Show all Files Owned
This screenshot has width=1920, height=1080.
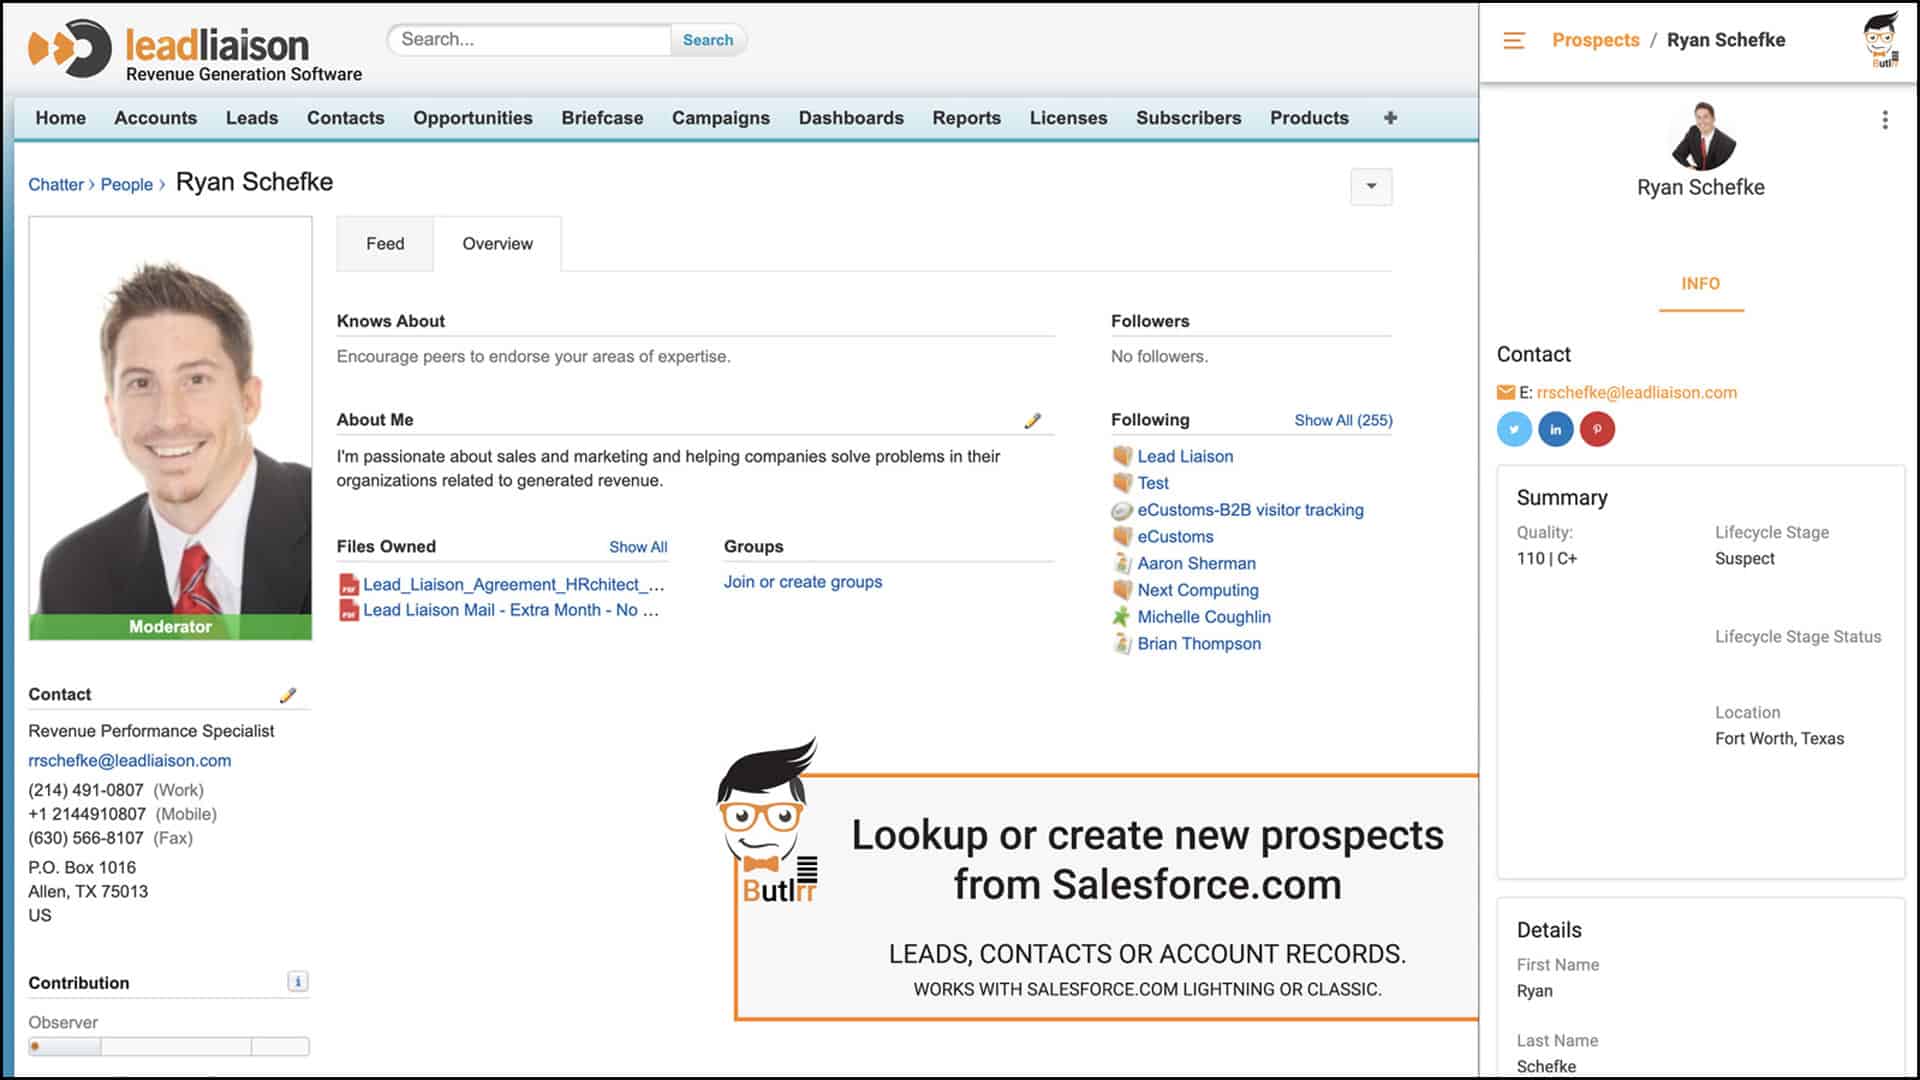(638, 547)
